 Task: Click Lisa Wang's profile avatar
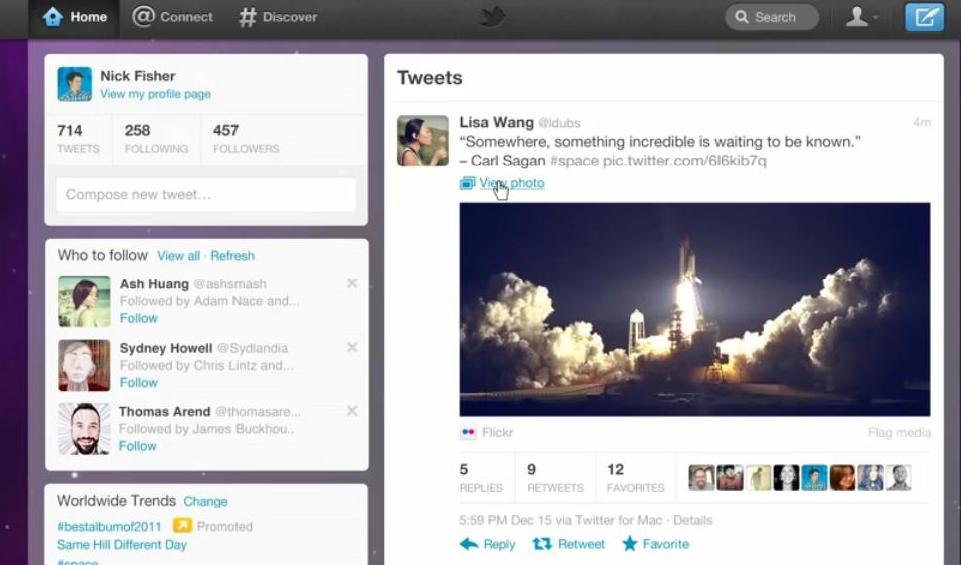[x=423, y=141]
